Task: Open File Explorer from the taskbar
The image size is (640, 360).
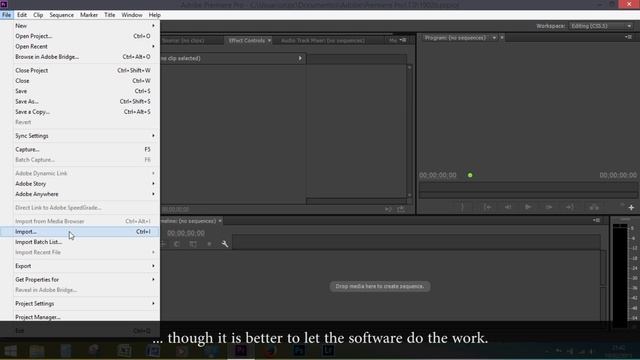Action: [37, 350]
